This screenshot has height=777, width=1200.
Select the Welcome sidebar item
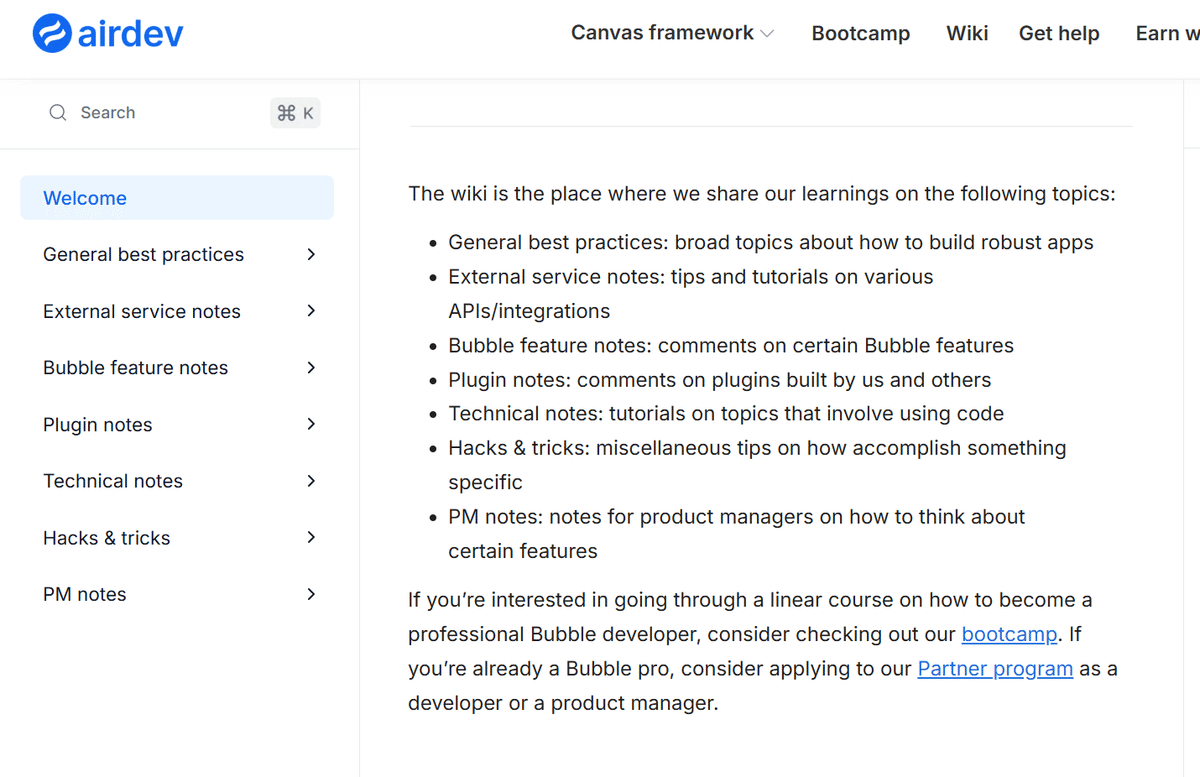tap(85, 198)
